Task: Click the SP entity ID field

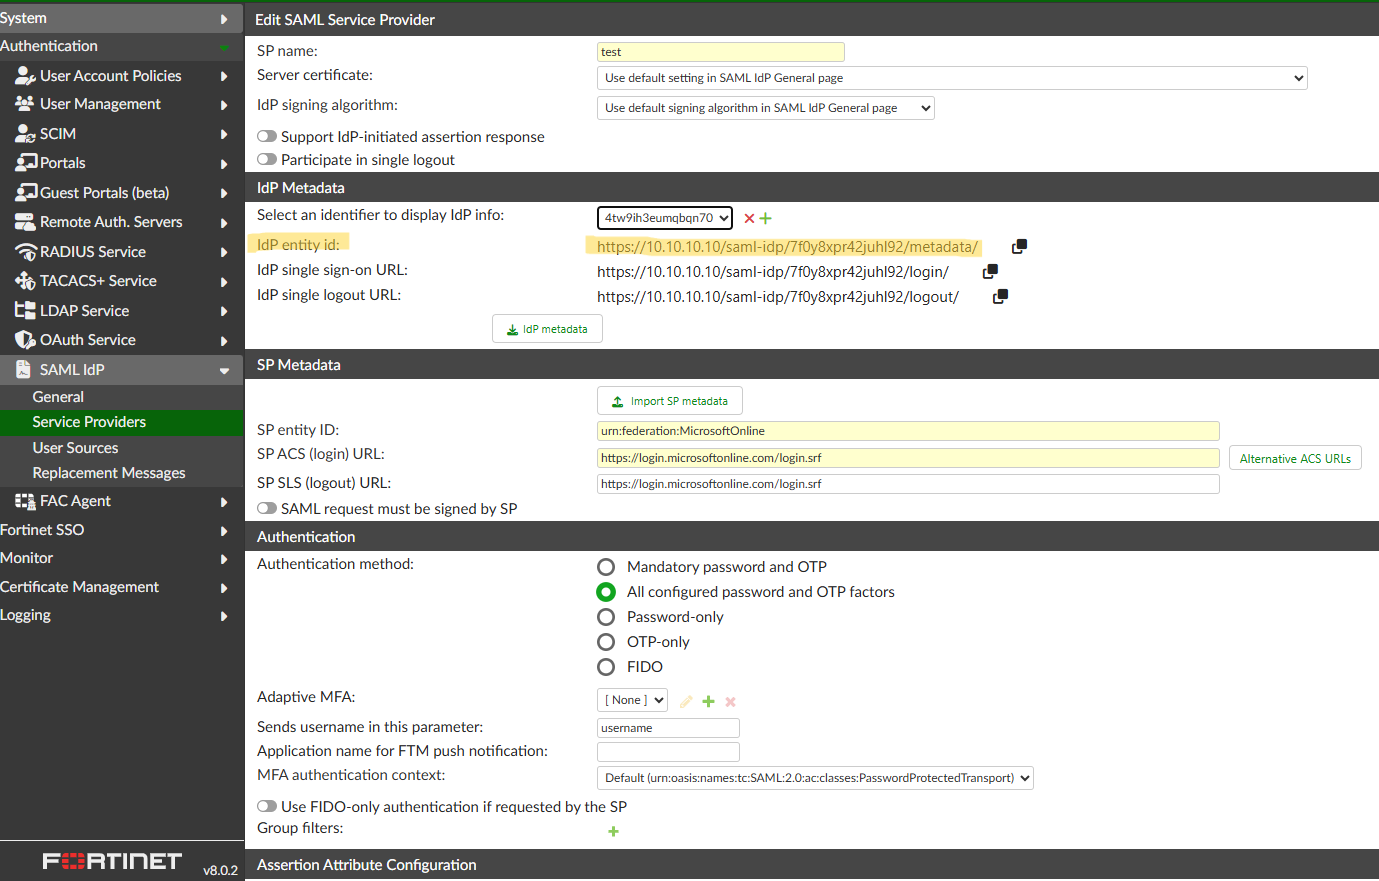Action: (908, 431)
